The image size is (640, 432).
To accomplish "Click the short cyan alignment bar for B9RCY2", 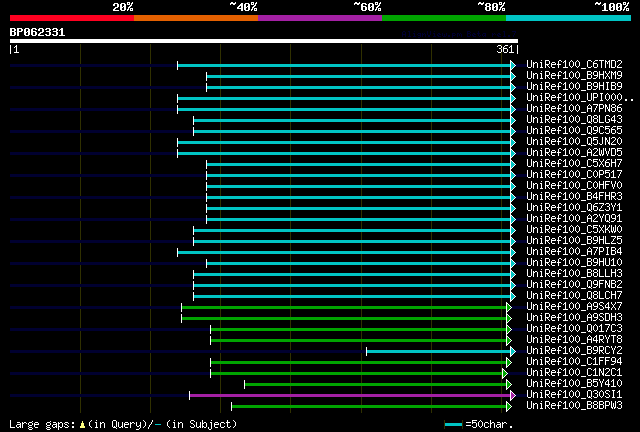I will pos(438,351).
